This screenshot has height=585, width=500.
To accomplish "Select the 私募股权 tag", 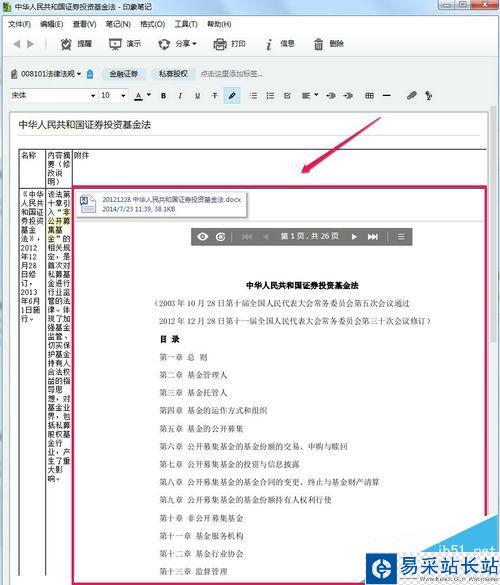I will click(173, 74).
